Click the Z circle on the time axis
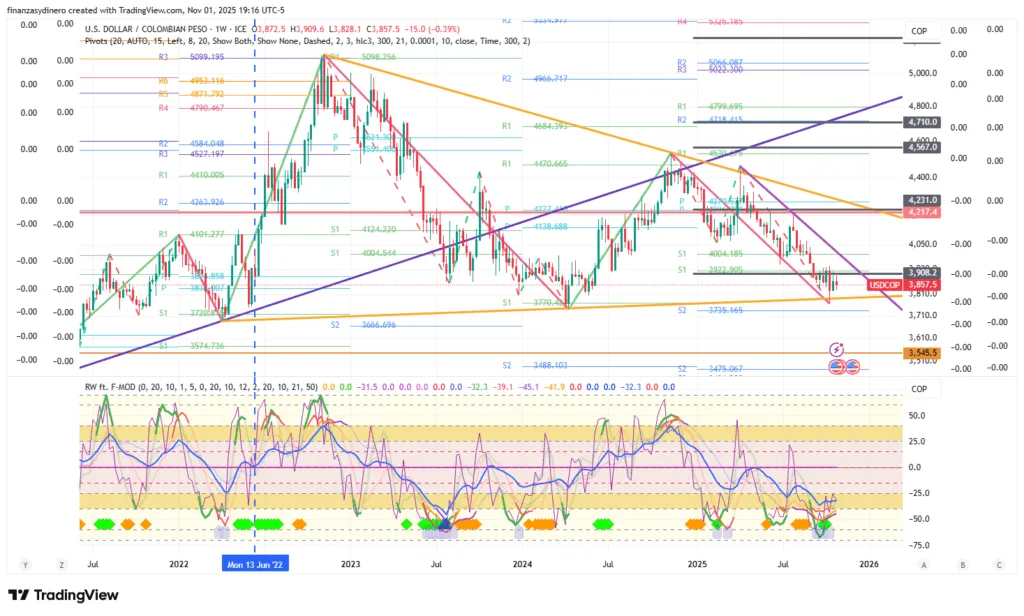1024x616 pixels. click(61, 564)
